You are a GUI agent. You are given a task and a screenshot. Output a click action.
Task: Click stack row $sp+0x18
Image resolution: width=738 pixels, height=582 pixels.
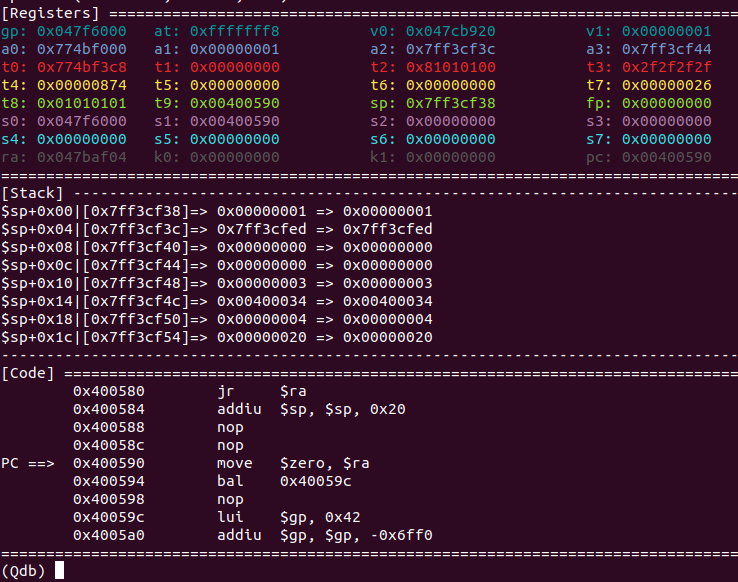[217, 319]
